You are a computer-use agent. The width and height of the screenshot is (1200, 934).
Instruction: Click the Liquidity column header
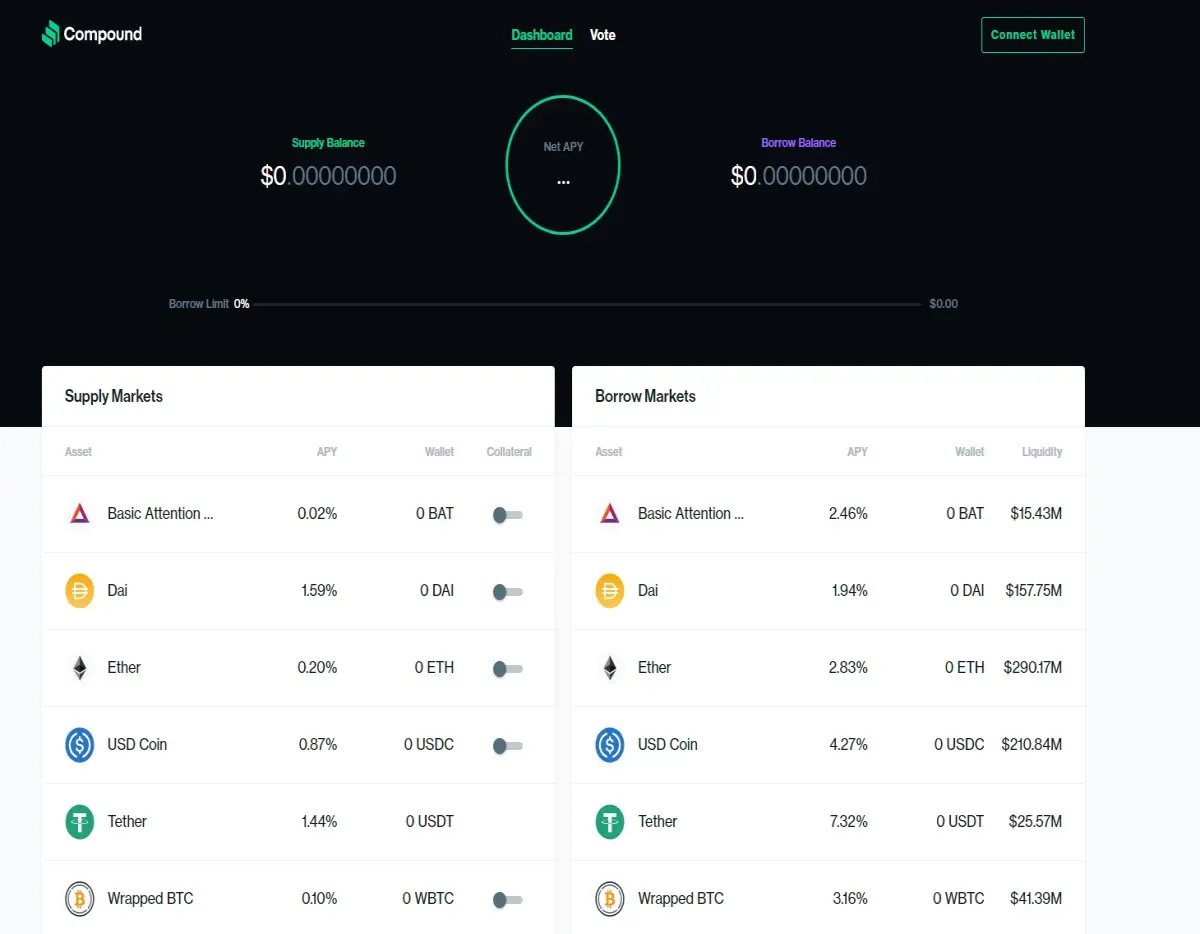[x=1042, y=452]
